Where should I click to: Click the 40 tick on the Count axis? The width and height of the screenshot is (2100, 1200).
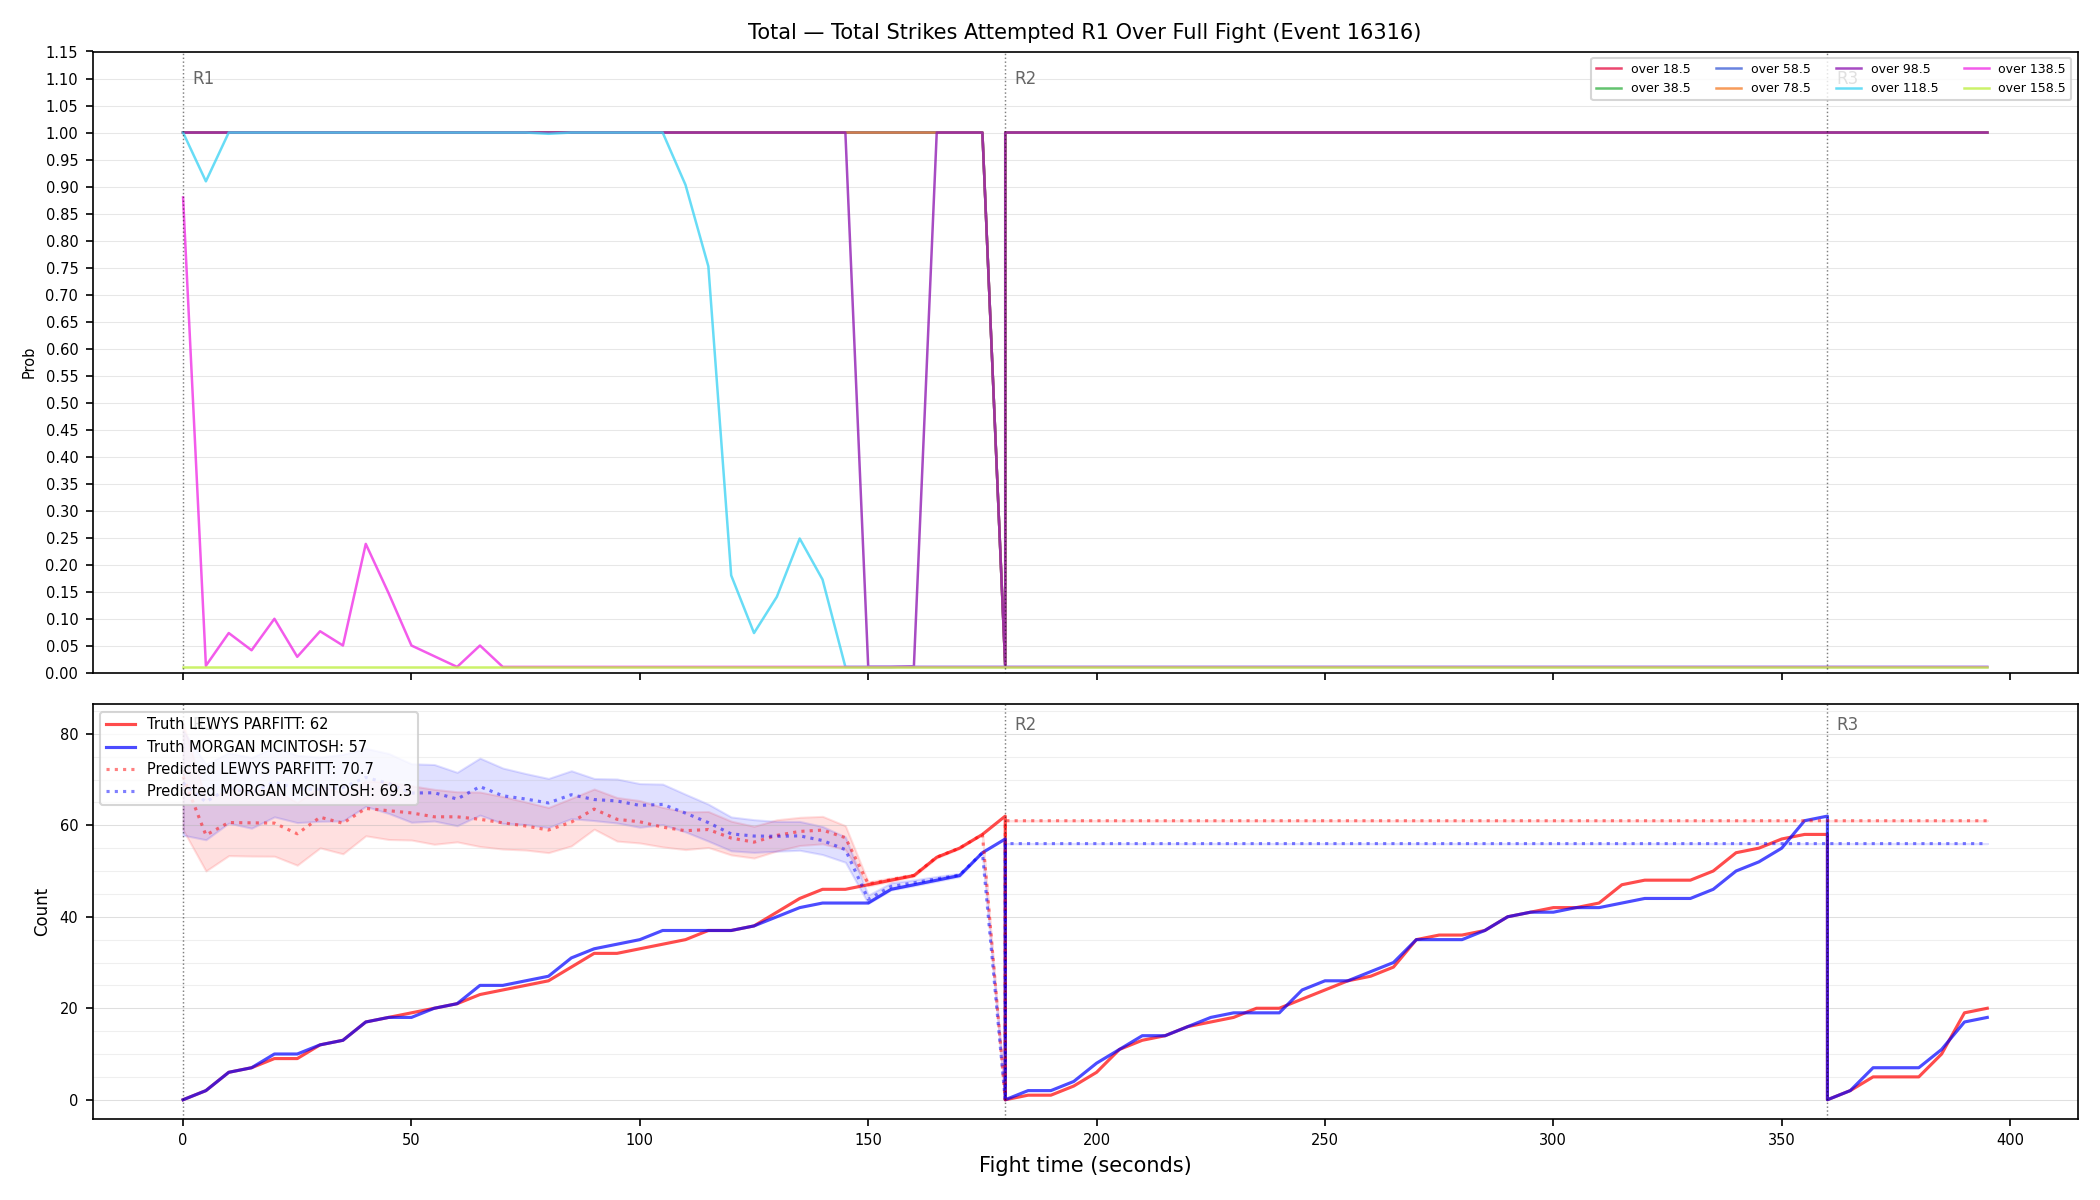[69, 917]
